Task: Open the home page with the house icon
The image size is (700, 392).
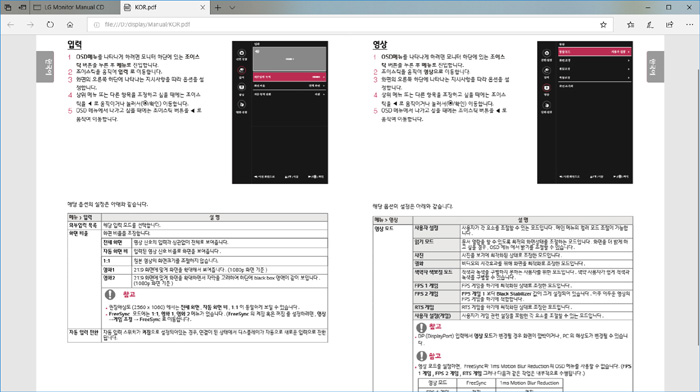Action: pos(70,25)
